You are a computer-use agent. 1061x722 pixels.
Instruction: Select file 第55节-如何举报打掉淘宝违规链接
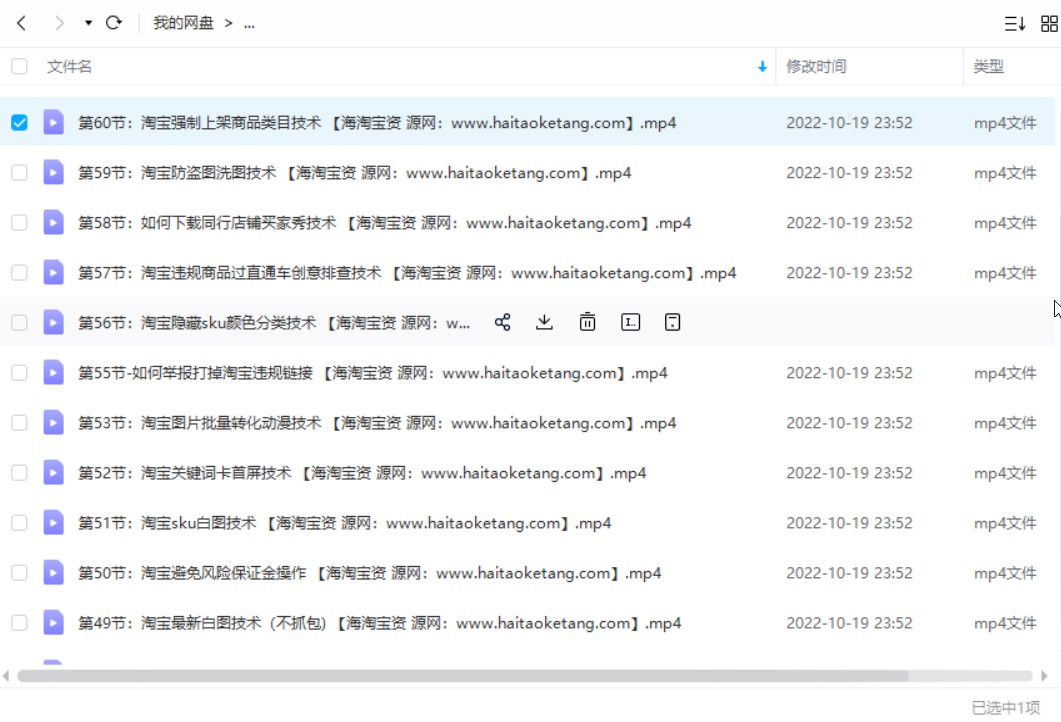tap(372, 373)
